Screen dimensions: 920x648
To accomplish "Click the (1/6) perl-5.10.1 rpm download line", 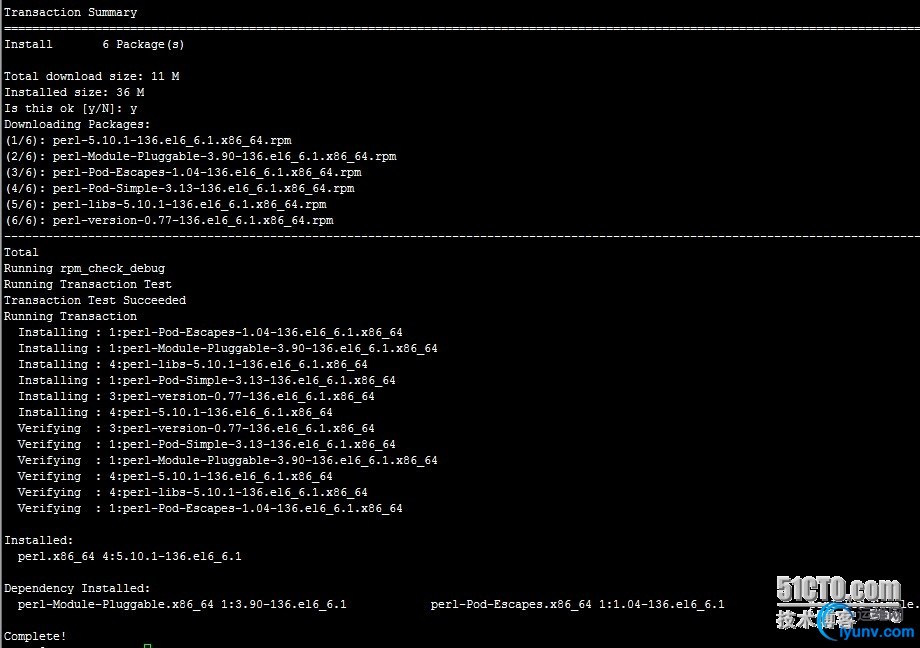I will tap(148, 140).
